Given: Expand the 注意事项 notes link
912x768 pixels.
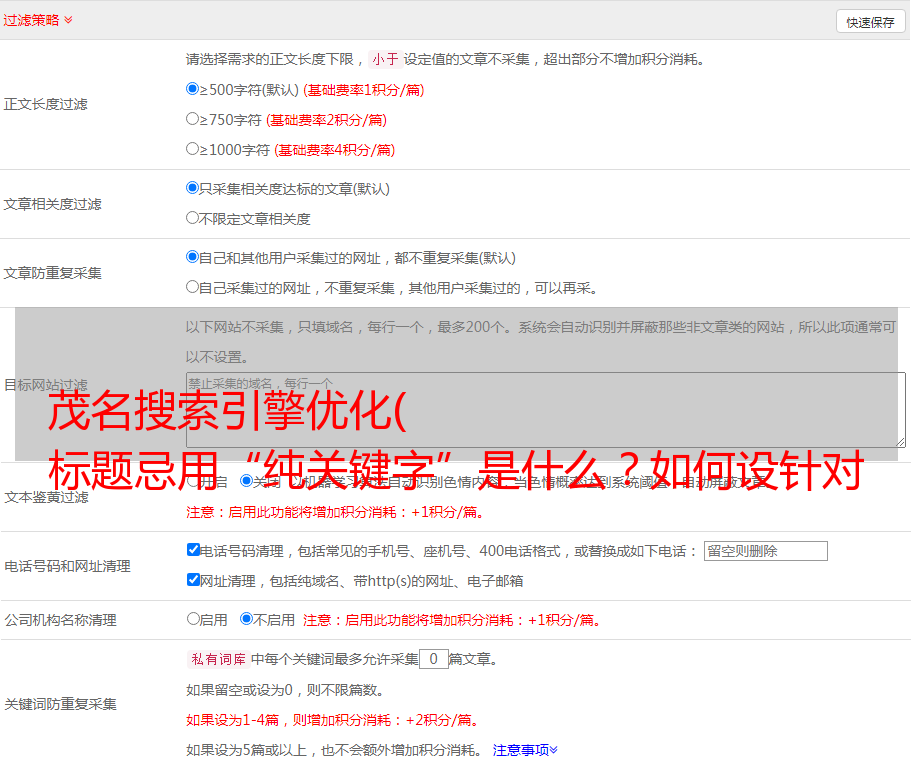Looking at the screenshot, I should click(x=524, y=750).
